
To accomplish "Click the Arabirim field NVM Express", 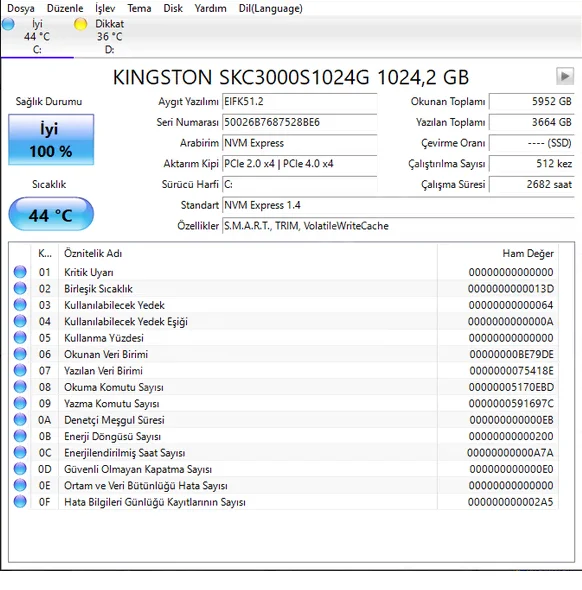I will (x=300, y=143).
